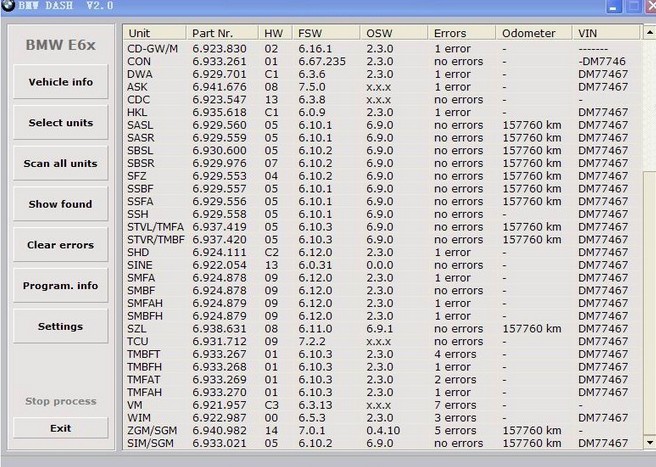
Task: Open the Vehicle info page
Action: (61, 82)
